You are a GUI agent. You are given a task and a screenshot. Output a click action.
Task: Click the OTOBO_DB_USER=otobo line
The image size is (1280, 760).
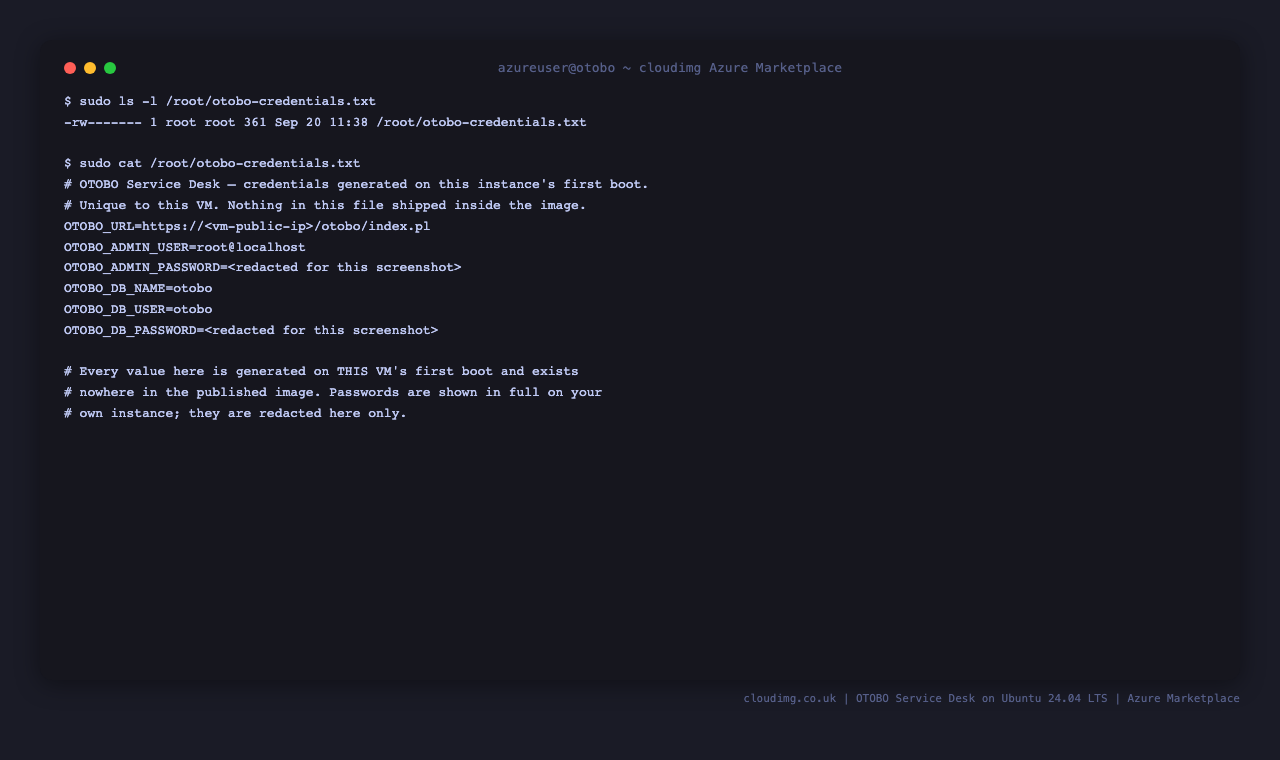point(138,310)
